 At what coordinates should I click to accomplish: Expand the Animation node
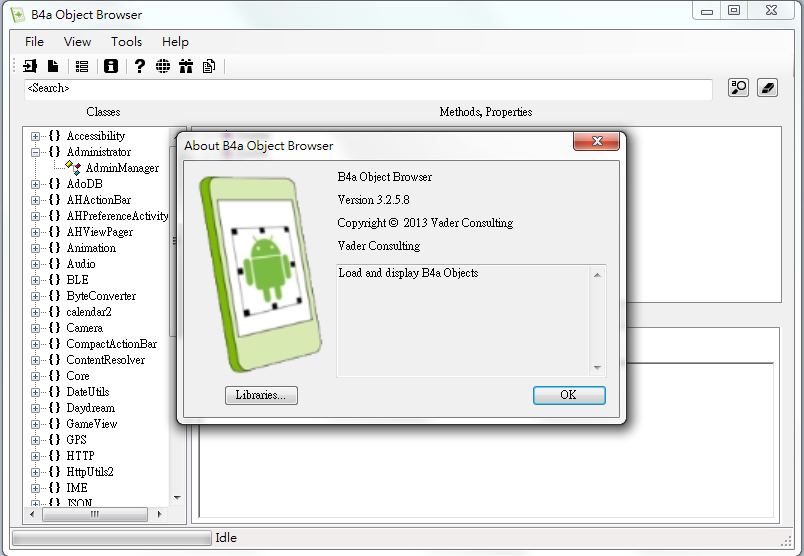pos(35,248)
